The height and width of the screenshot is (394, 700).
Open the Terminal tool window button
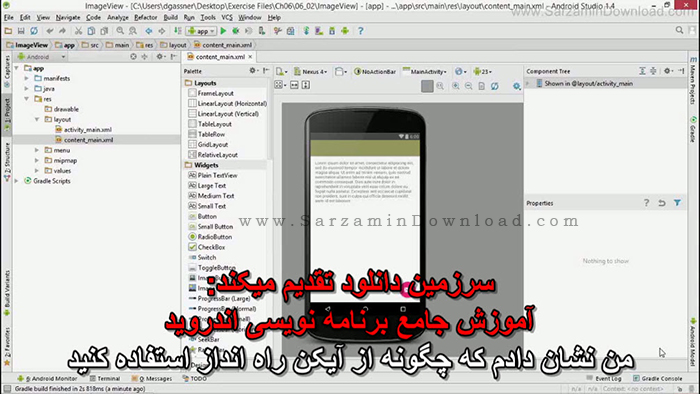pyautogui.click(x=105, y=378)
